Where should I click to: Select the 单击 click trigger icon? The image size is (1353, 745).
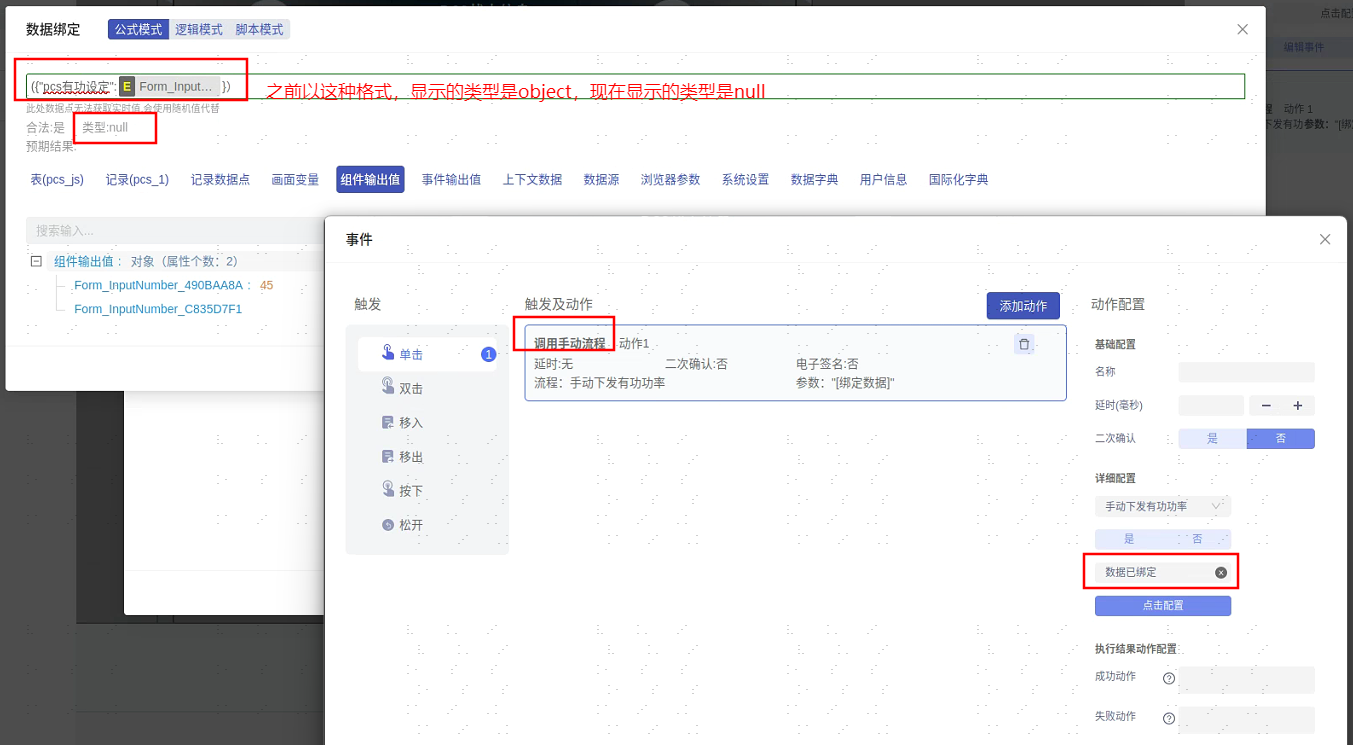(388, 352)
